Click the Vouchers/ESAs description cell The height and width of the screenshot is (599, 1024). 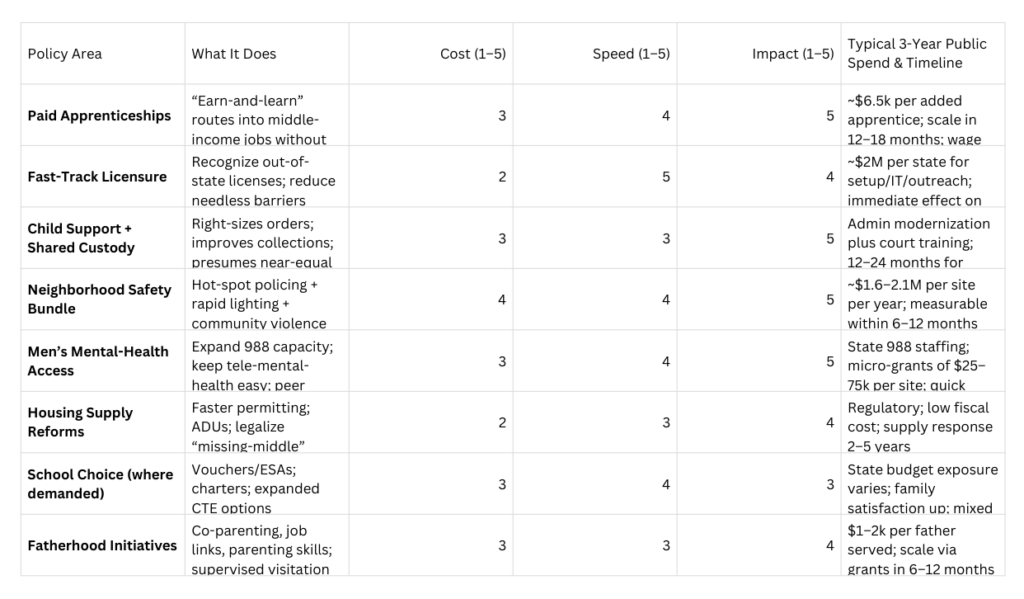click(266, 483)
